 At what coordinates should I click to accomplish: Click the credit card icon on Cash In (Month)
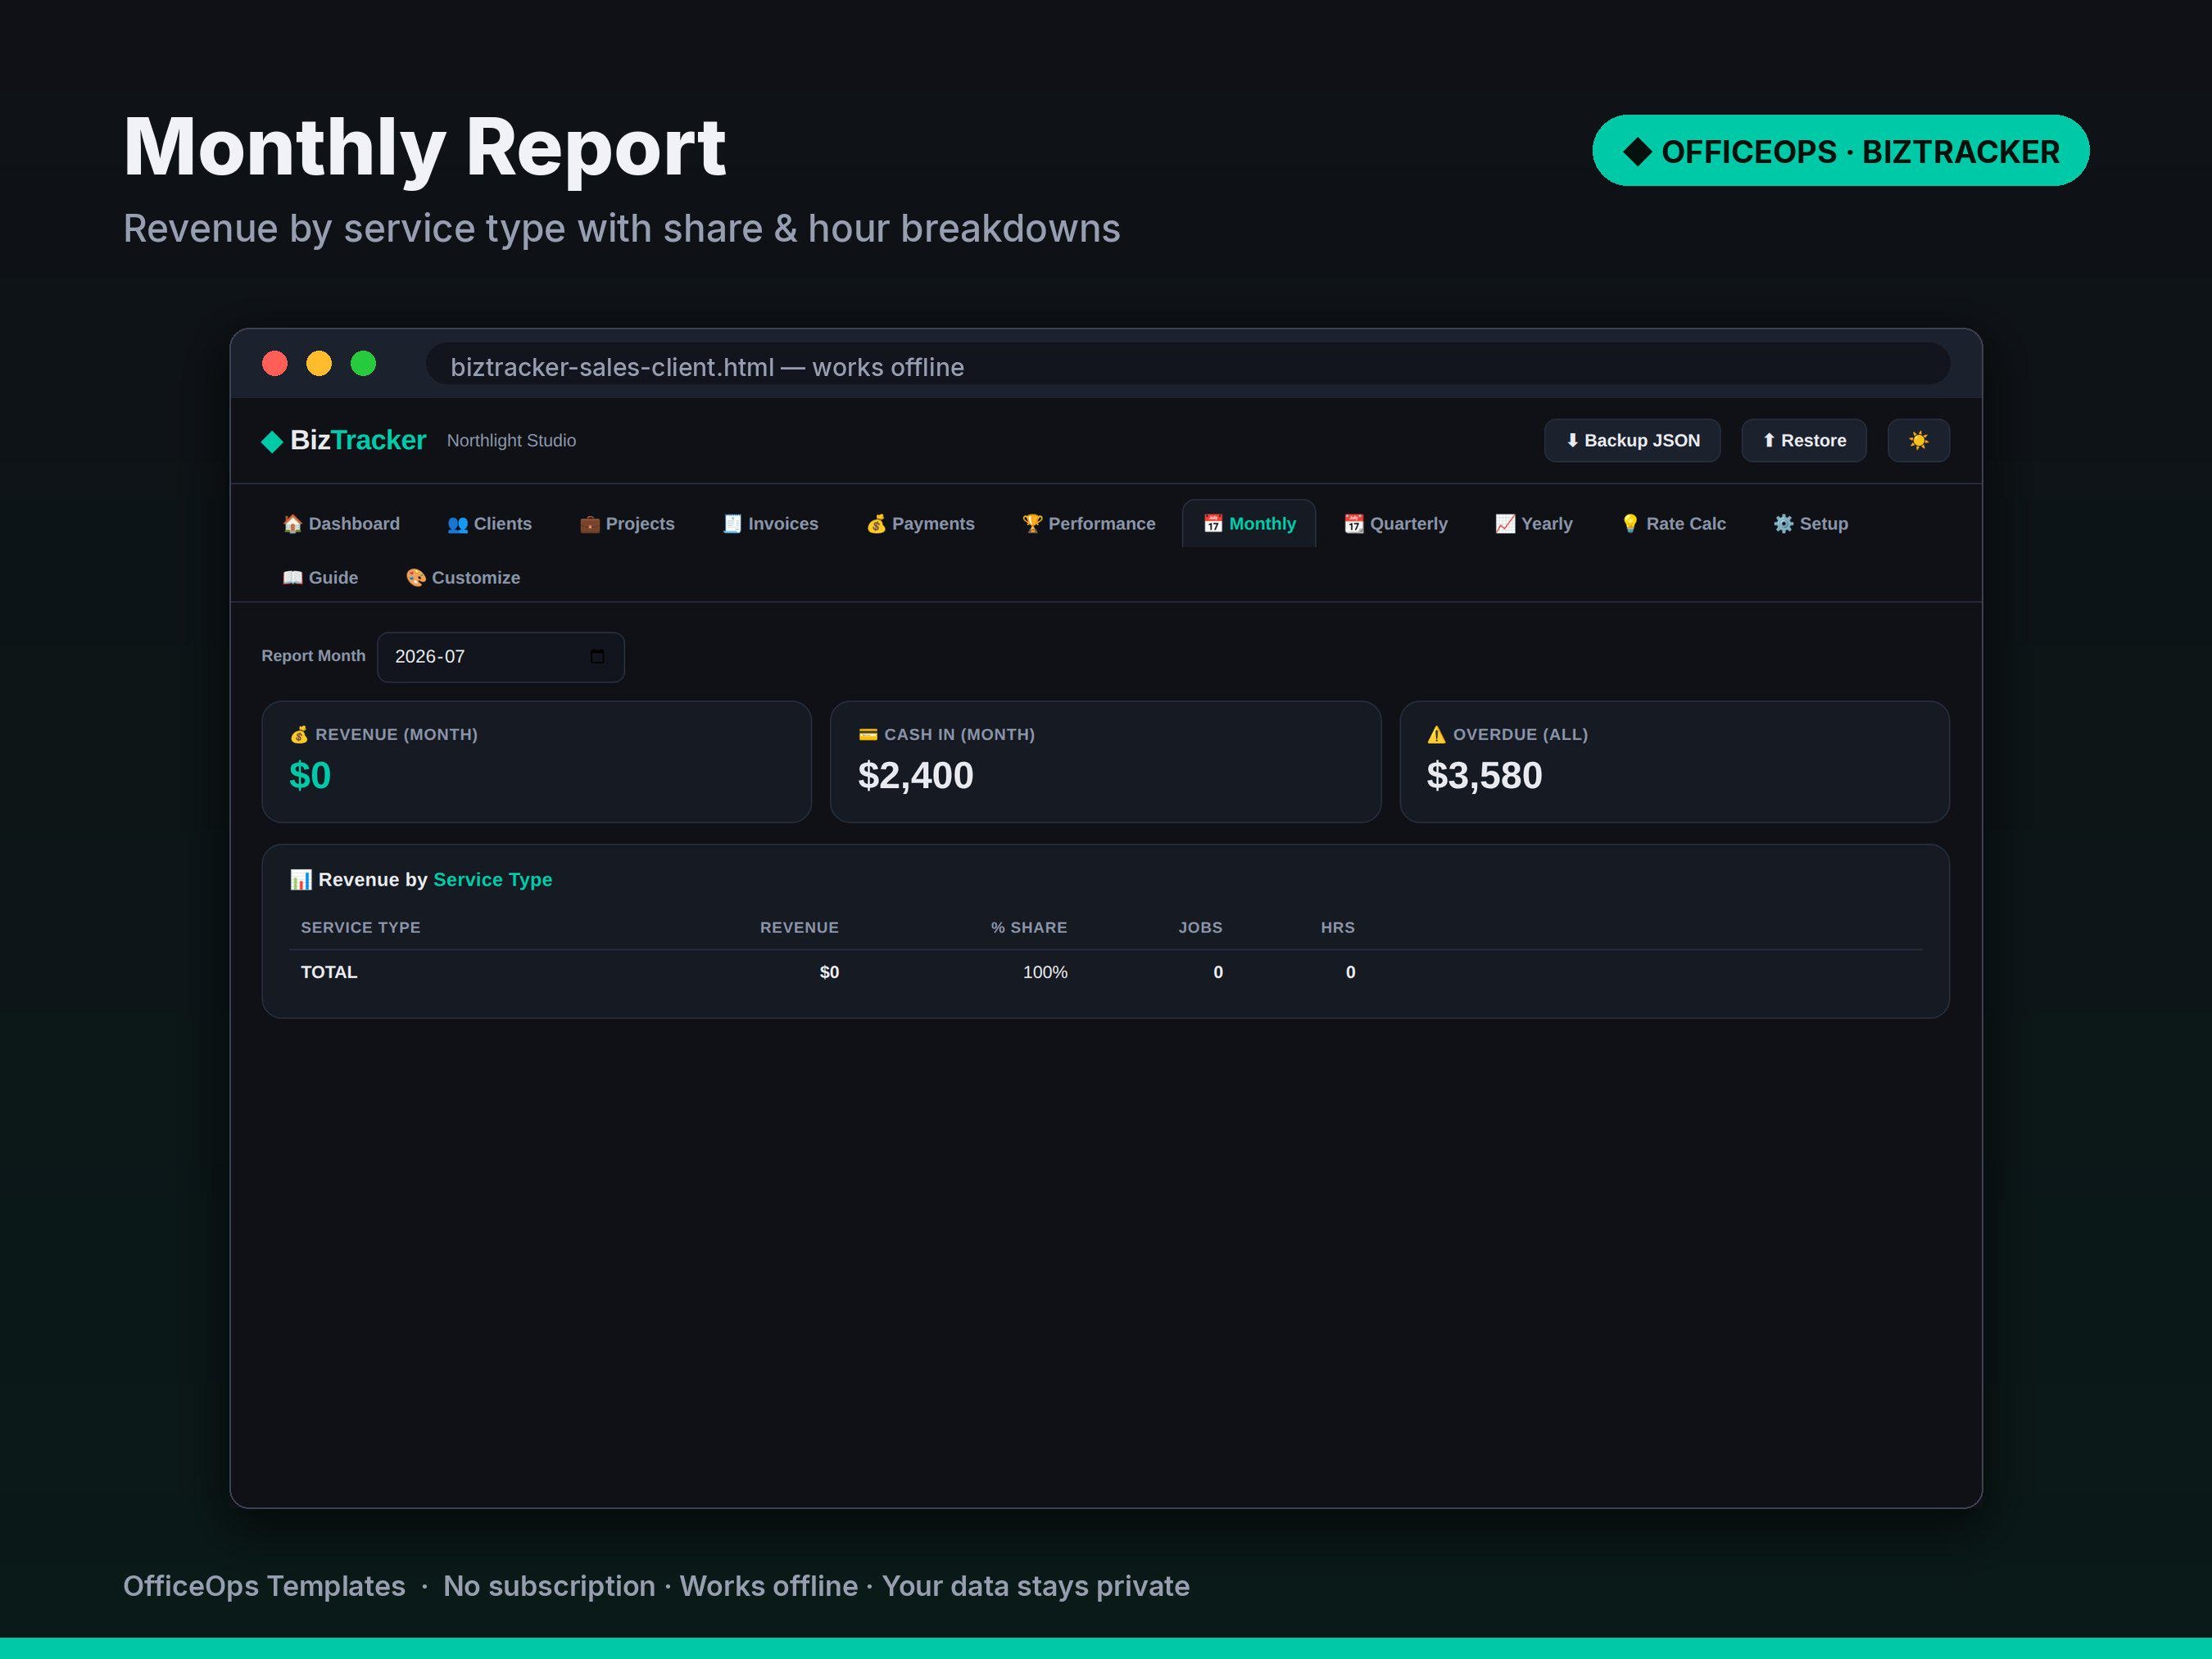click(x=868, y=734)
